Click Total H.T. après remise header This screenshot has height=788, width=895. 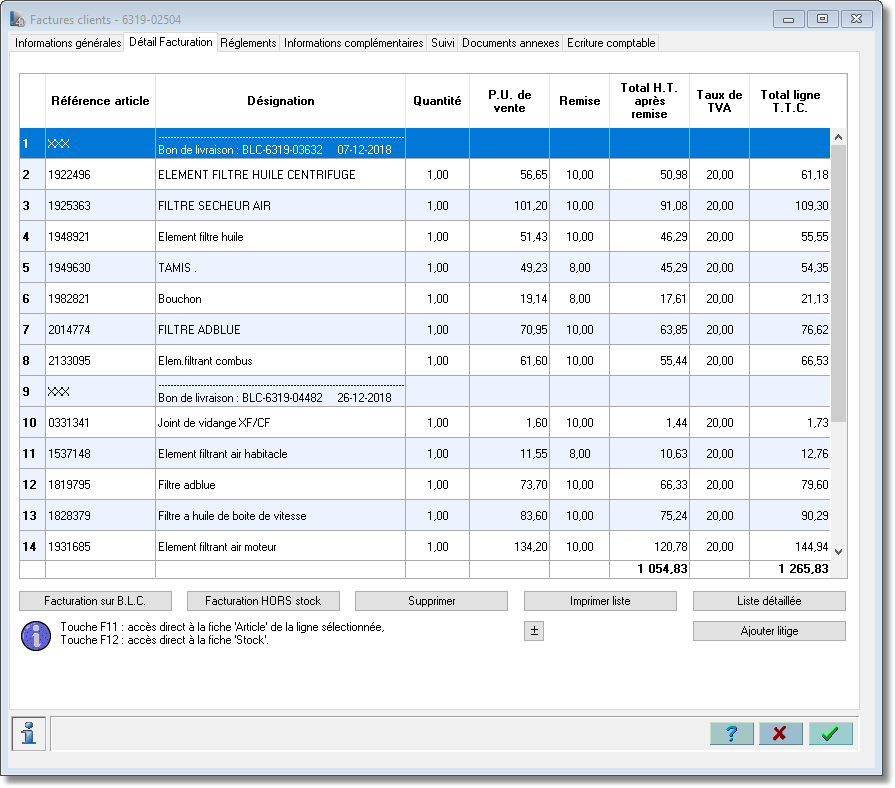point(649,101)
